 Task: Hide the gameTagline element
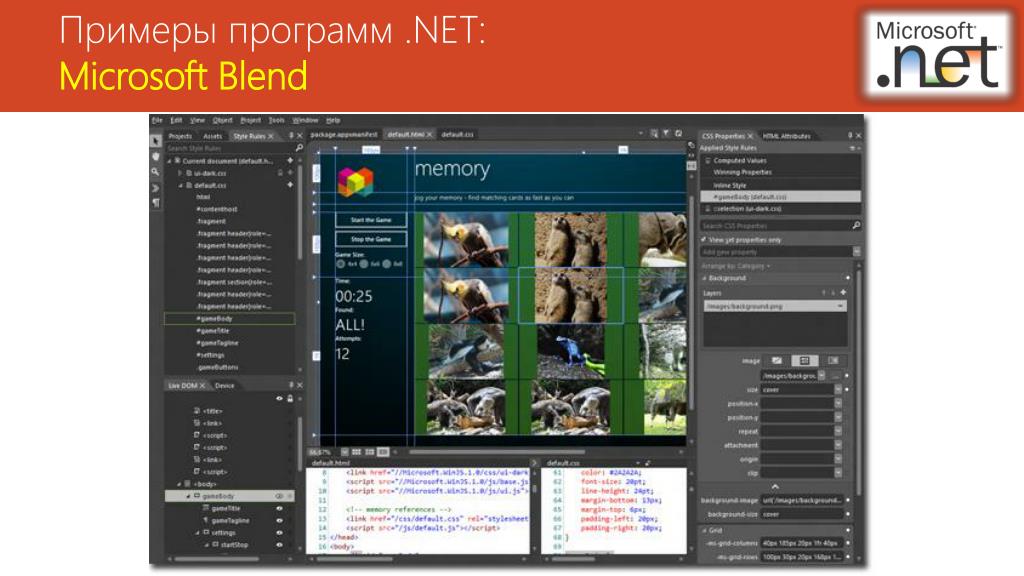point(280,520)
